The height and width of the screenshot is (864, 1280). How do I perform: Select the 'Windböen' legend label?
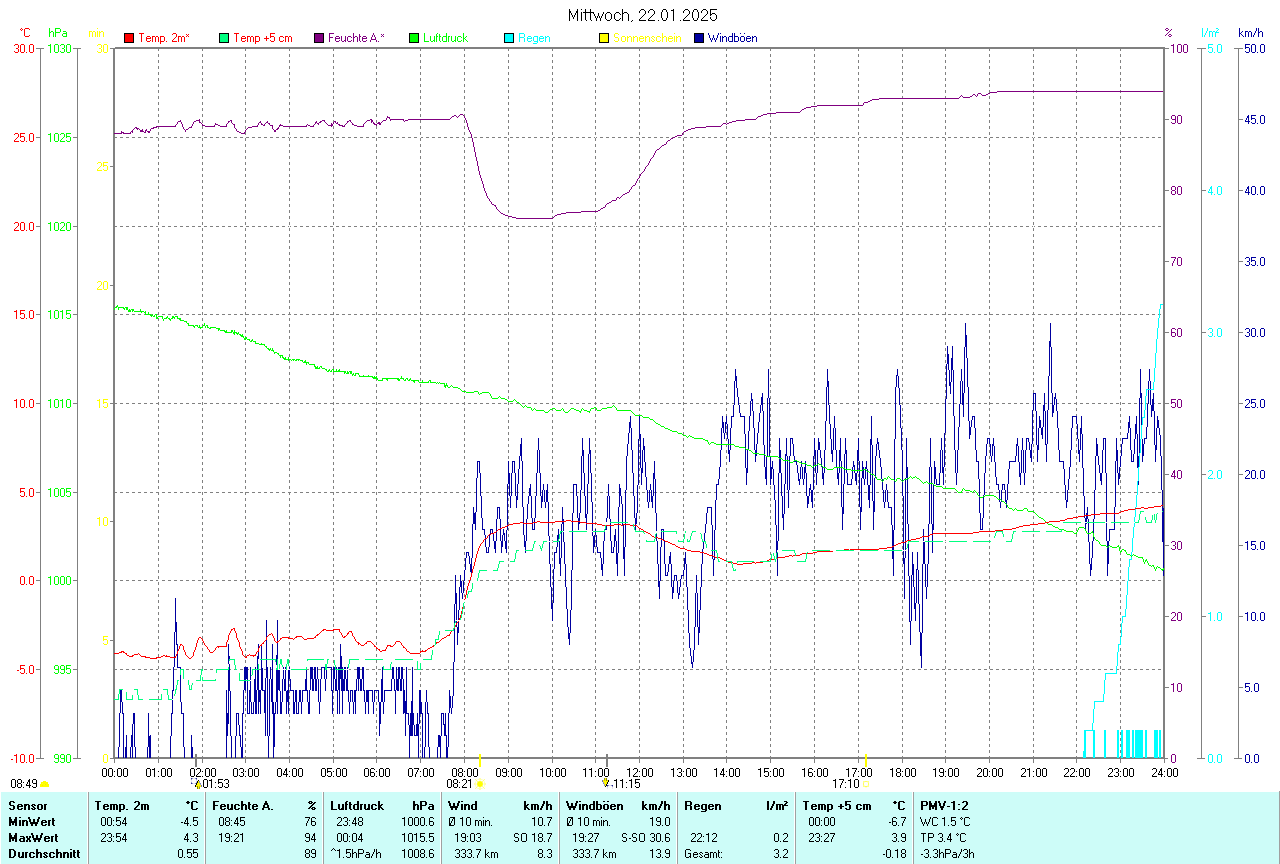click(732, 38)
